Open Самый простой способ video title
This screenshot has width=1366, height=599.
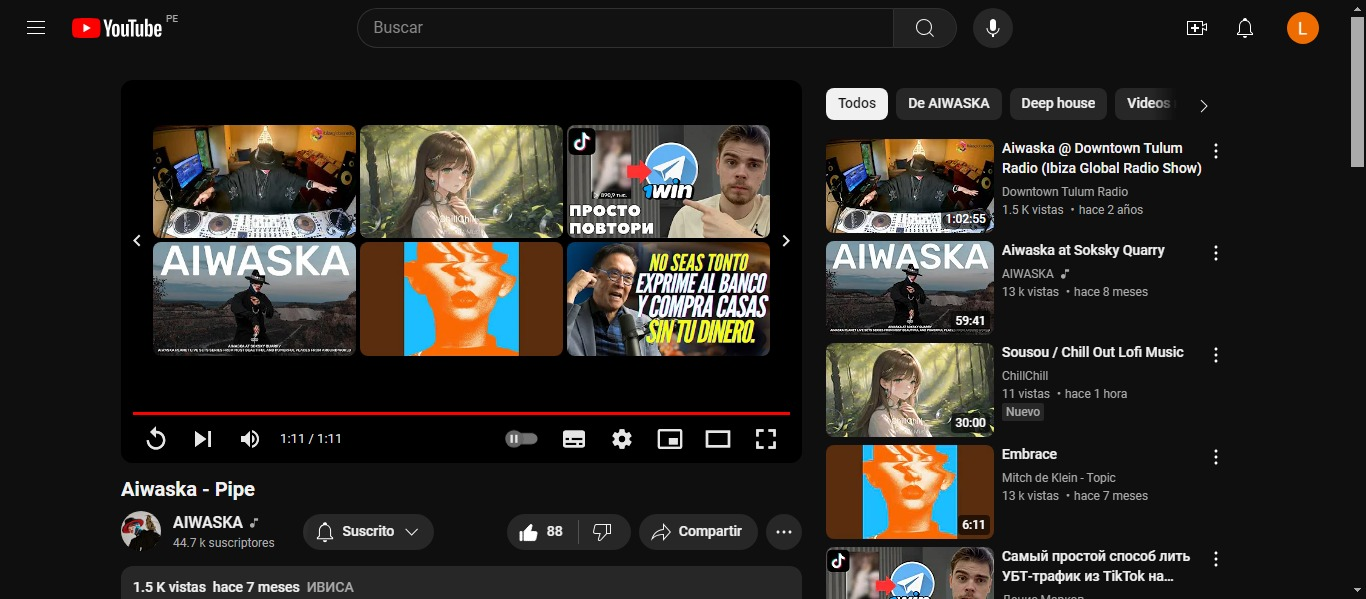[1096, 567]
